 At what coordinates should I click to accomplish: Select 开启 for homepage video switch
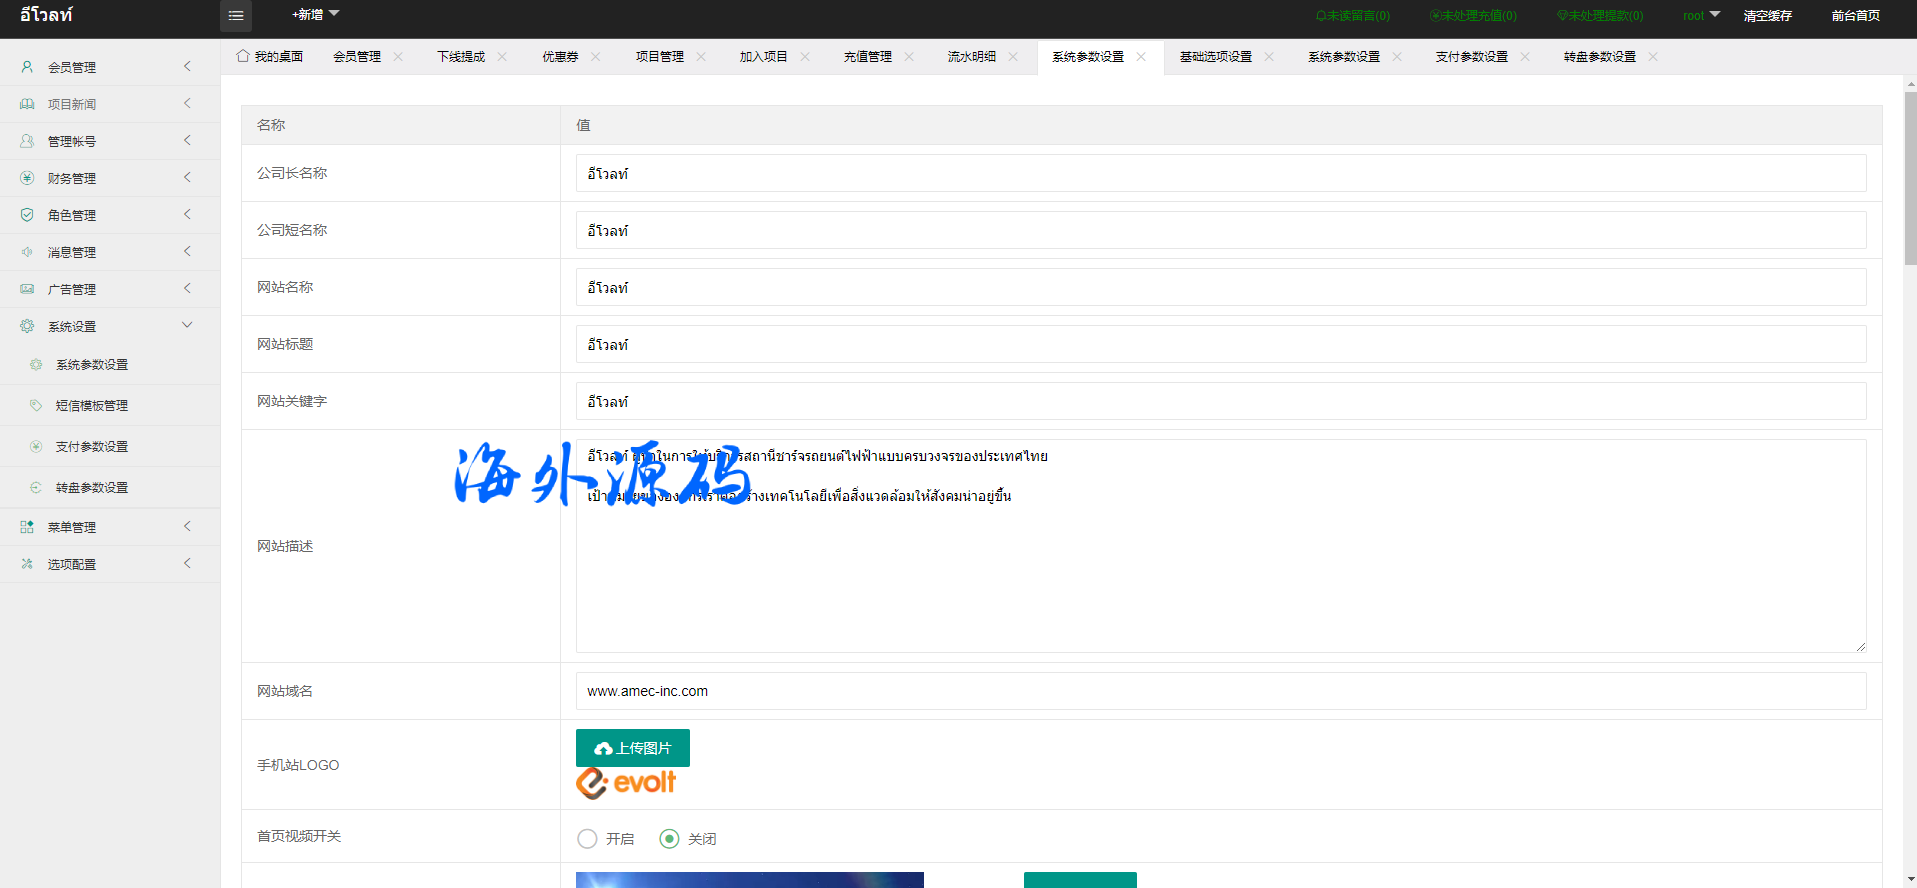point(587,839)
